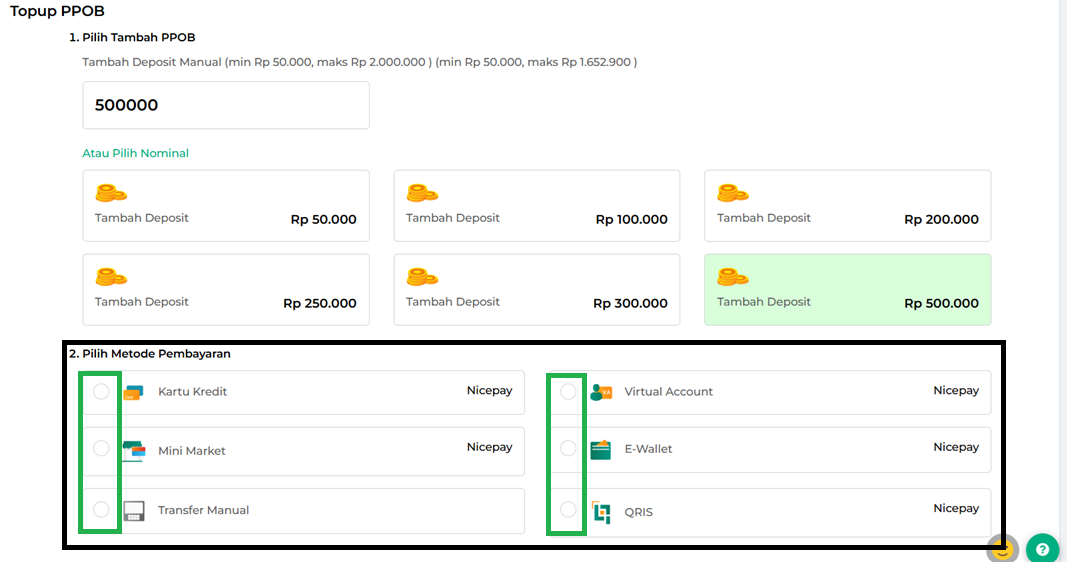Screen dimensions: 1067x562
Task: Click the Transfer Manual icon
Action: (x=134, y=511)
